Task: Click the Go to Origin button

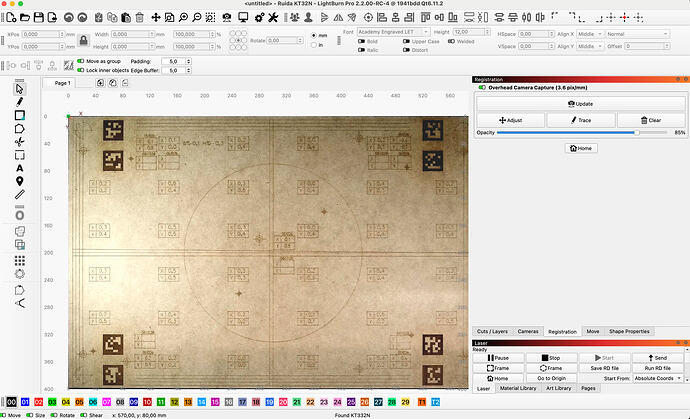Action: [551, 378]
